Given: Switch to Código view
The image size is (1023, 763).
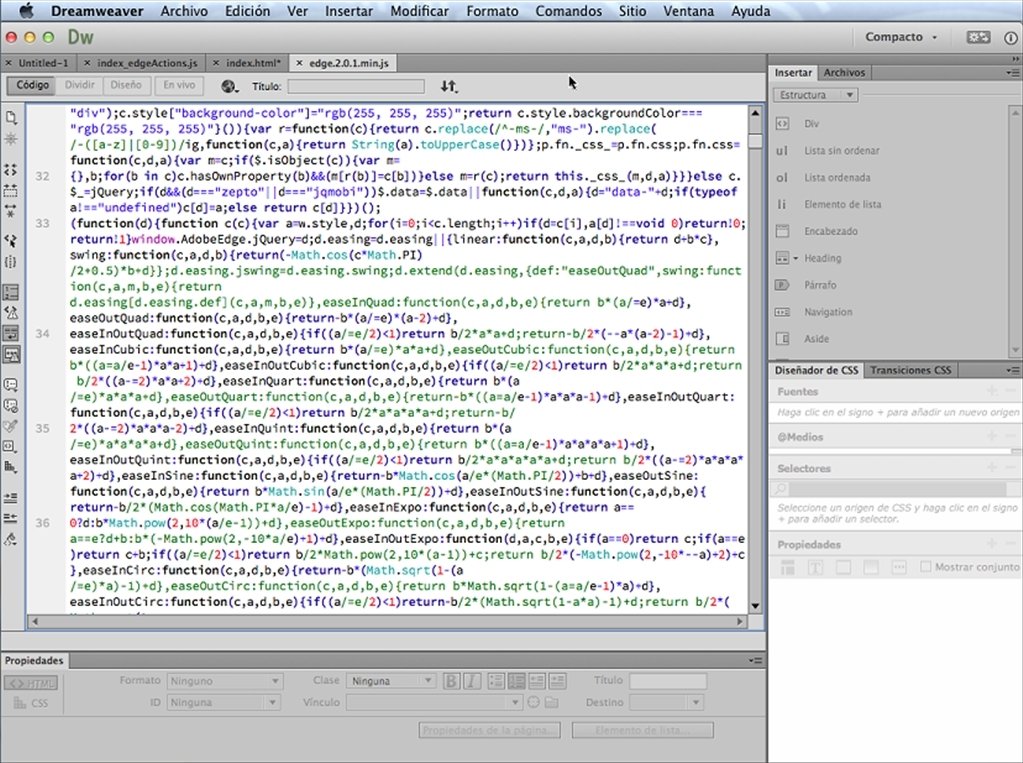Looking at the screenshot, I should (32, 86).
